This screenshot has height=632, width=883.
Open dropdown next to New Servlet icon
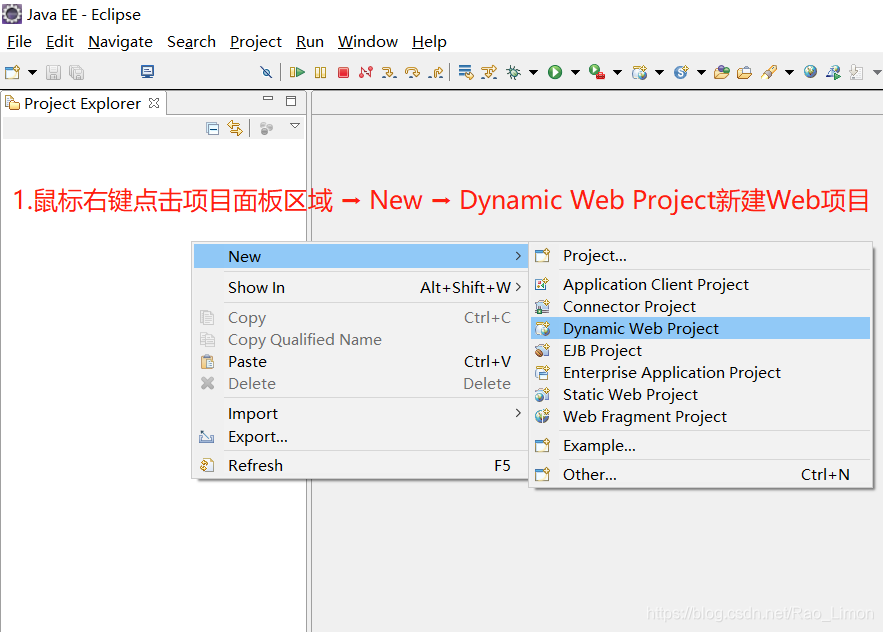pos(701,72)
